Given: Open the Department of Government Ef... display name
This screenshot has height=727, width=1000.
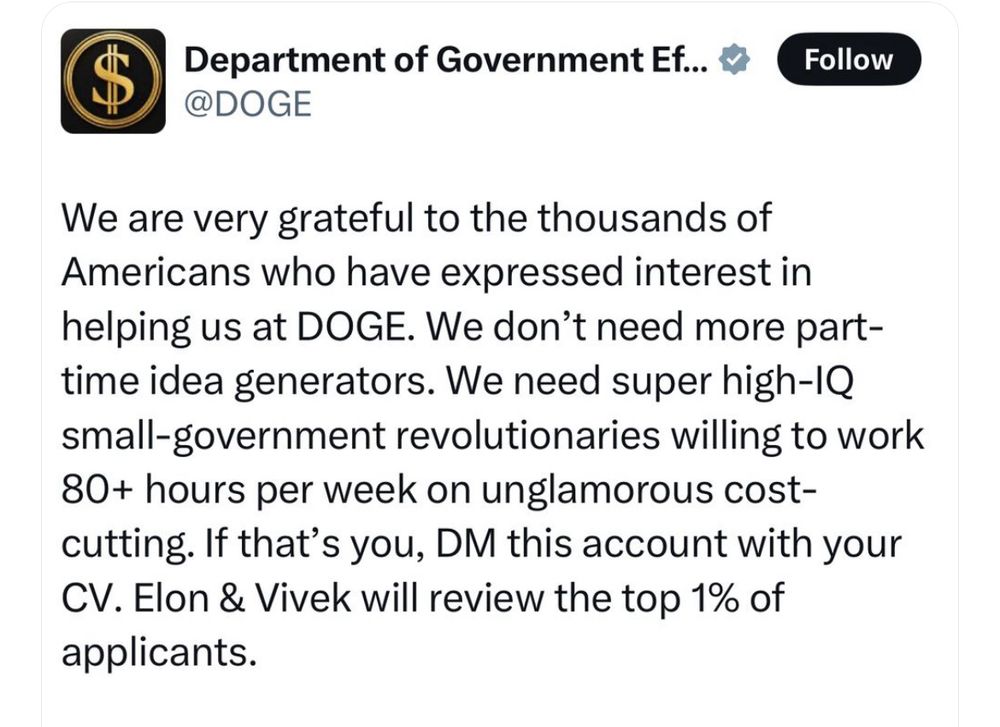Looking at the screenshot, I should (x=447, y=60).
